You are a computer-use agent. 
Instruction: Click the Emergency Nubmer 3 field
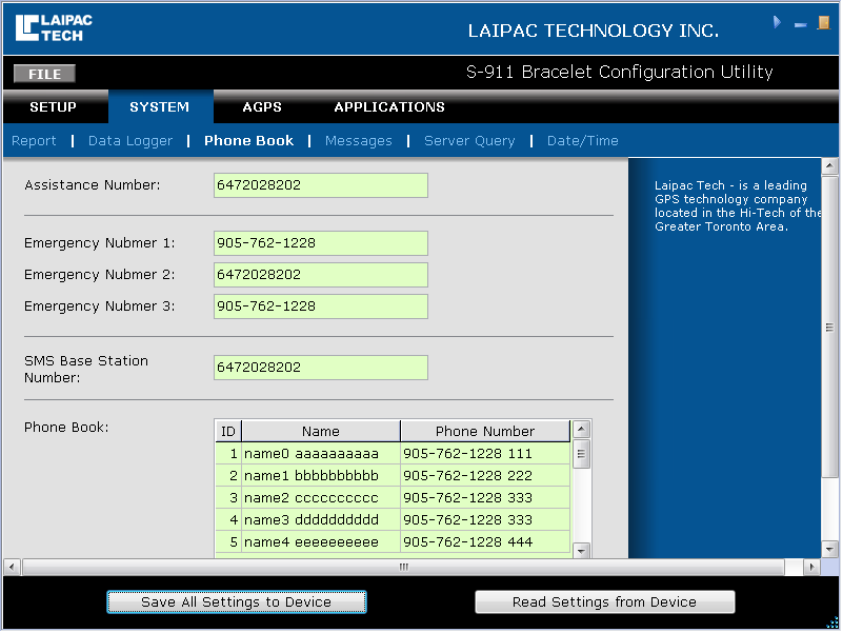coord(321,307)
